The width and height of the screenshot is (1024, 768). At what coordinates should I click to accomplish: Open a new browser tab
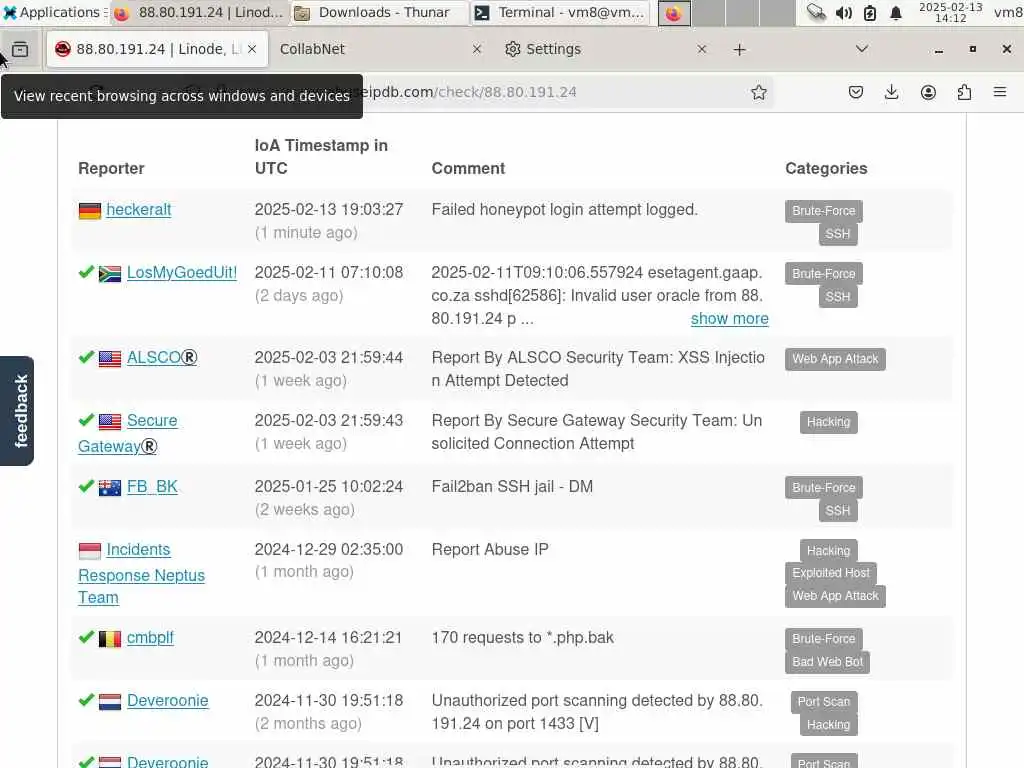click(x=739, y=50)
